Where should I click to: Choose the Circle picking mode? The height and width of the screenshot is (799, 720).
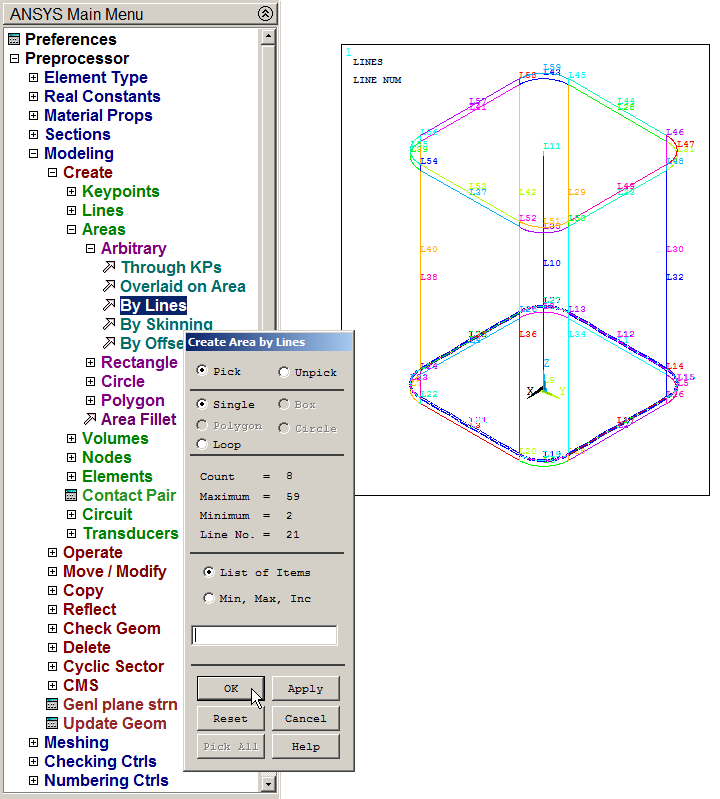click(x=284, y=428)
